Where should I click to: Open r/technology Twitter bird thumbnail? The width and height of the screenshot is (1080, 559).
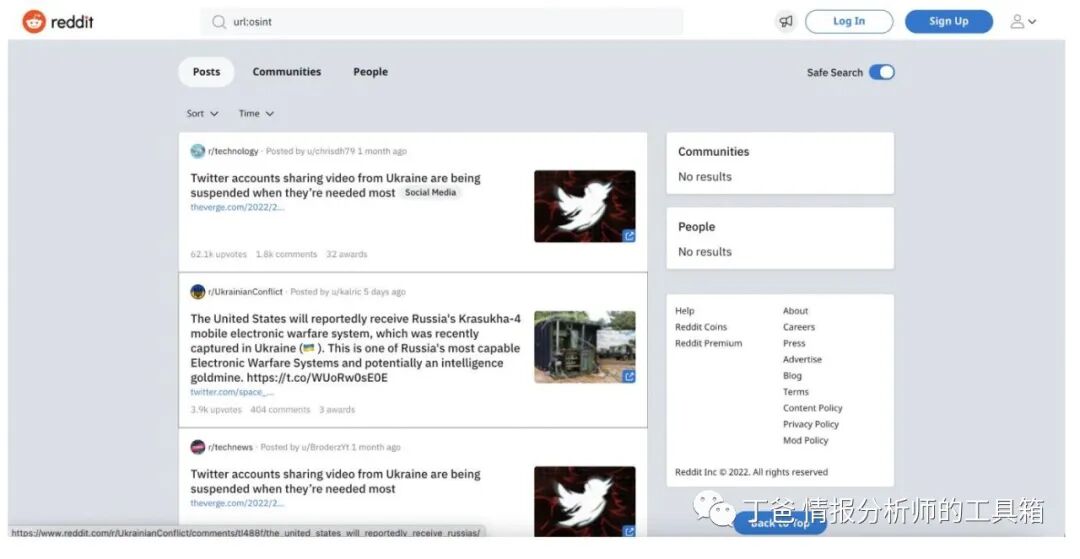tap(585, 207)
